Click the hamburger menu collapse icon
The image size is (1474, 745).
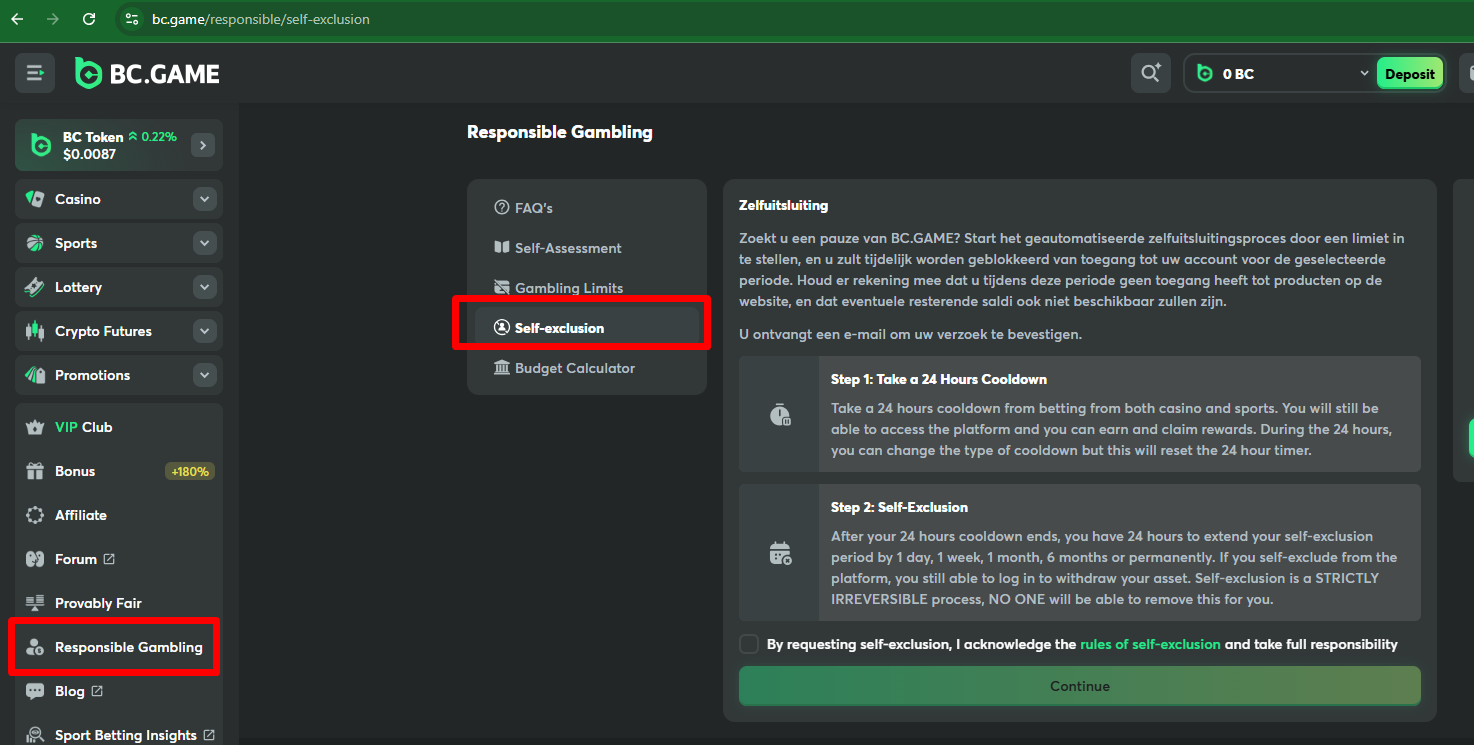pos(35,73)
